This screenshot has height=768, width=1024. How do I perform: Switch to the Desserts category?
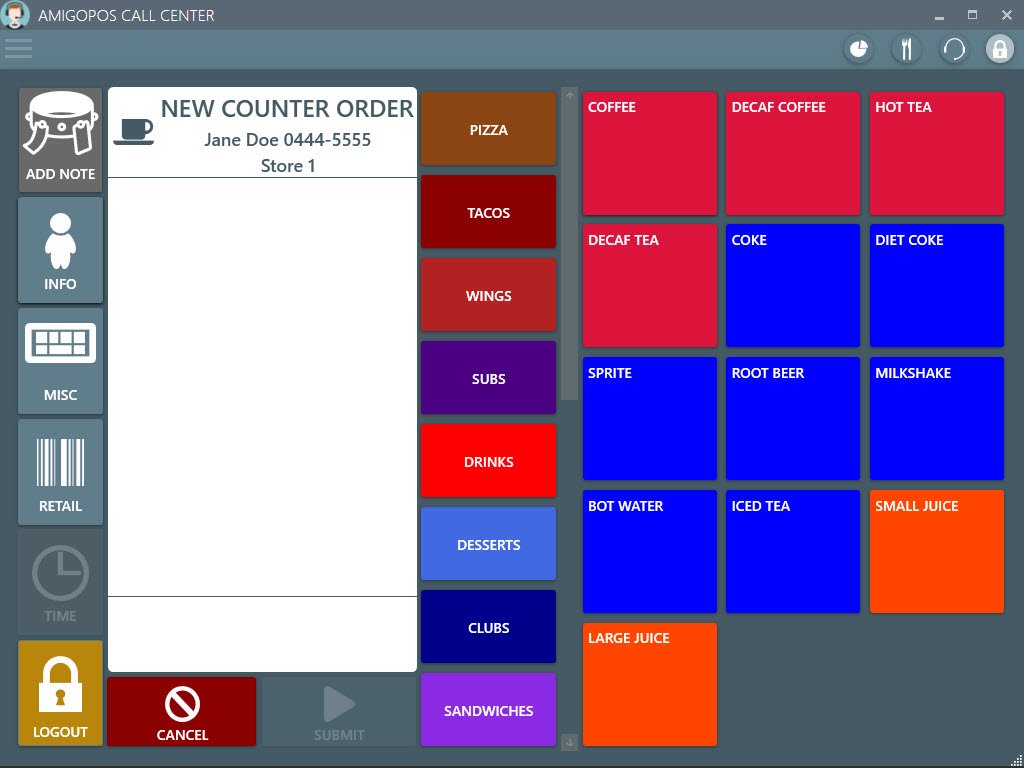click(x=488, y=544)
